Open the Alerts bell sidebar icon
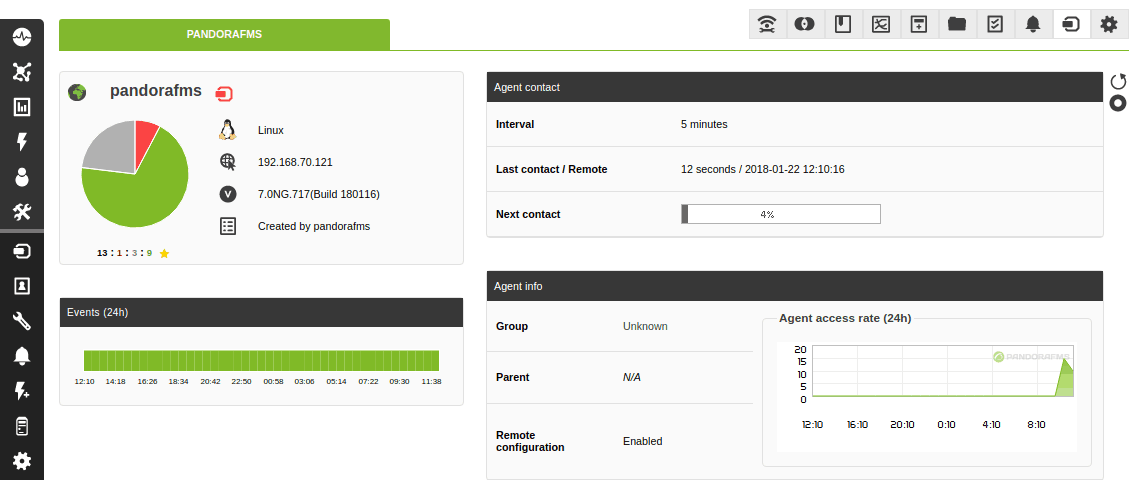 click(22, 356)
